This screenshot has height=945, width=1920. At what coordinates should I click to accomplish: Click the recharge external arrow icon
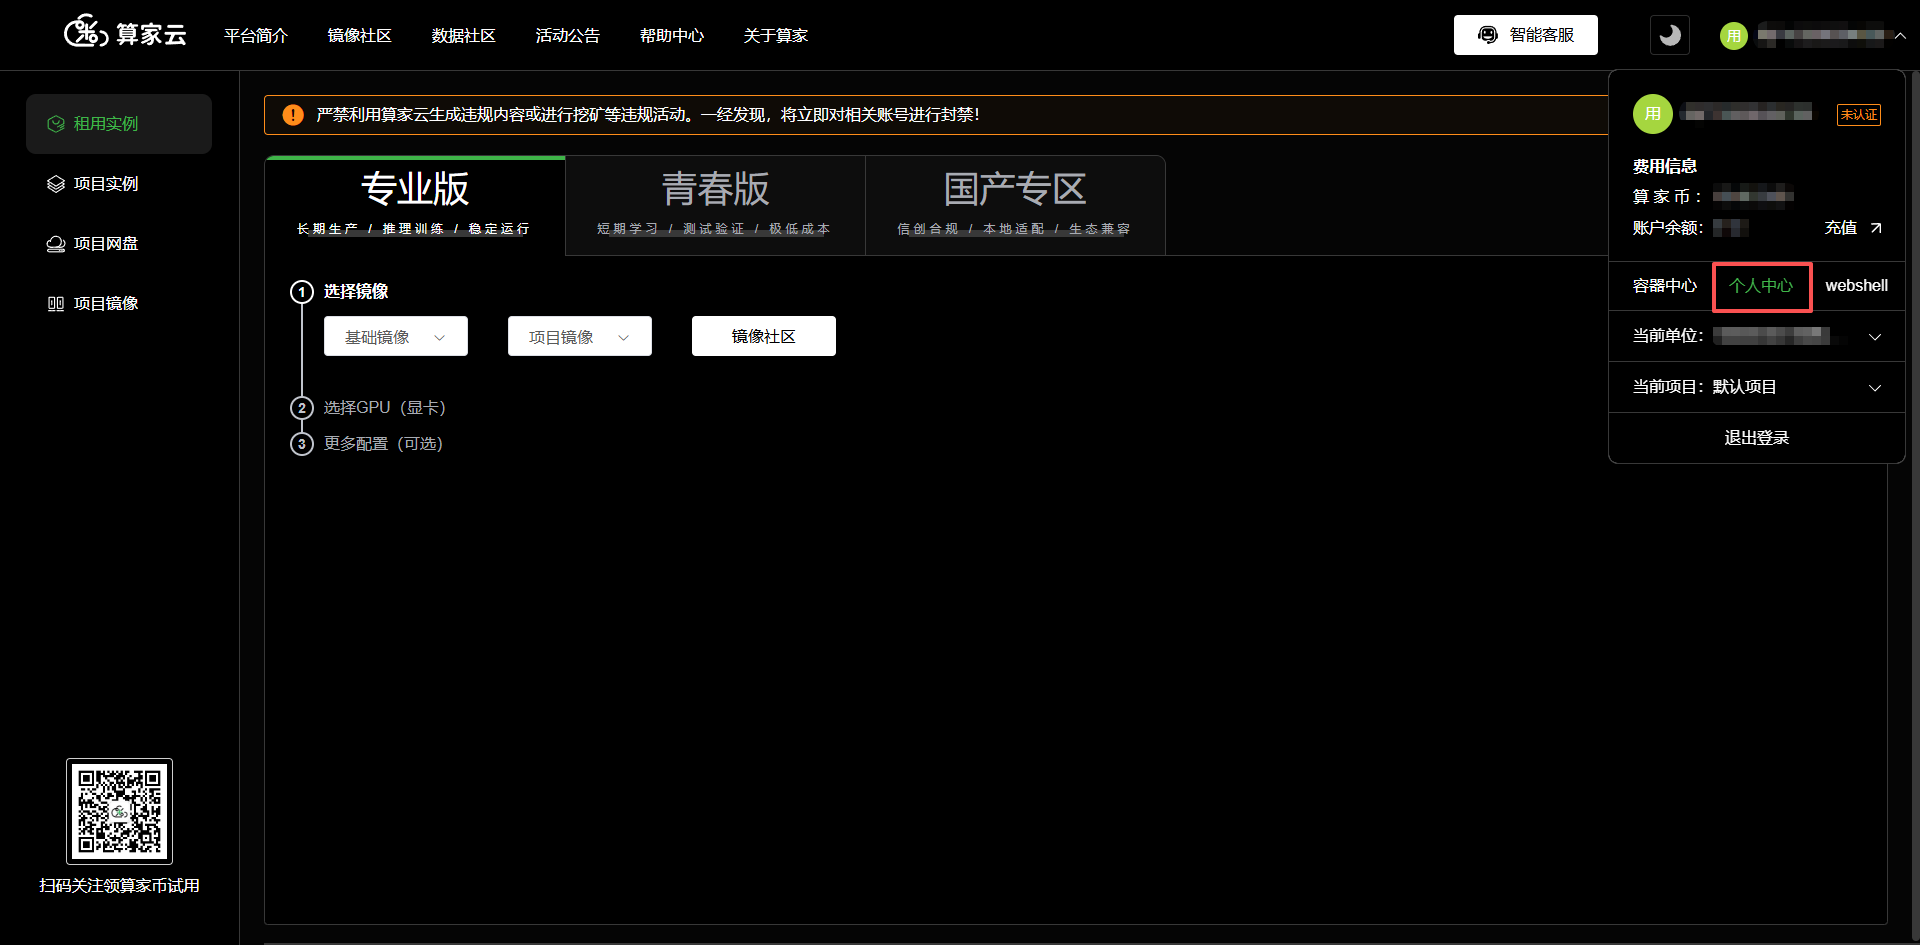tap(1876, 228)
